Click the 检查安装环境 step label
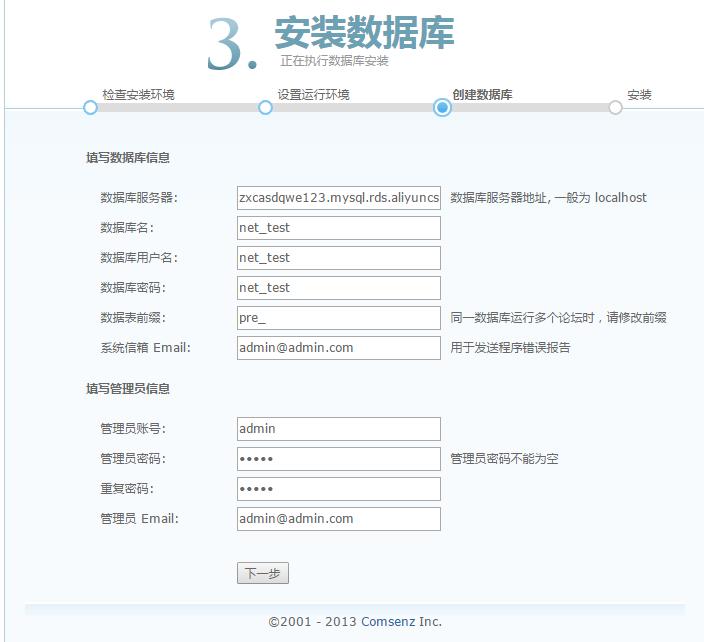704x642 pixels. tap(138, 95)
